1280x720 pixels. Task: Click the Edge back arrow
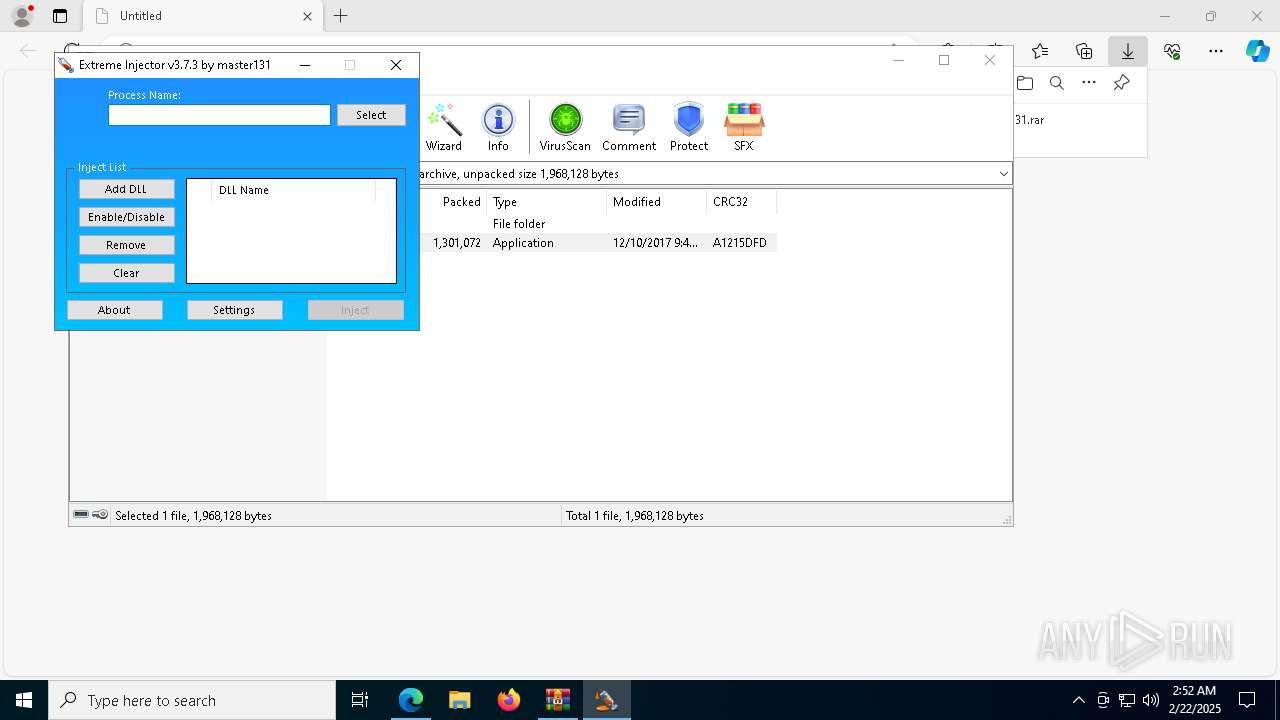28,51
